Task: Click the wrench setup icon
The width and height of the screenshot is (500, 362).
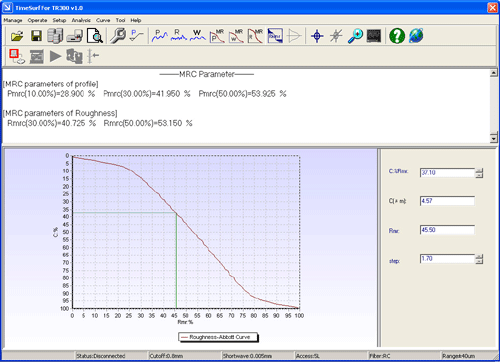Action: pos(118,36)
